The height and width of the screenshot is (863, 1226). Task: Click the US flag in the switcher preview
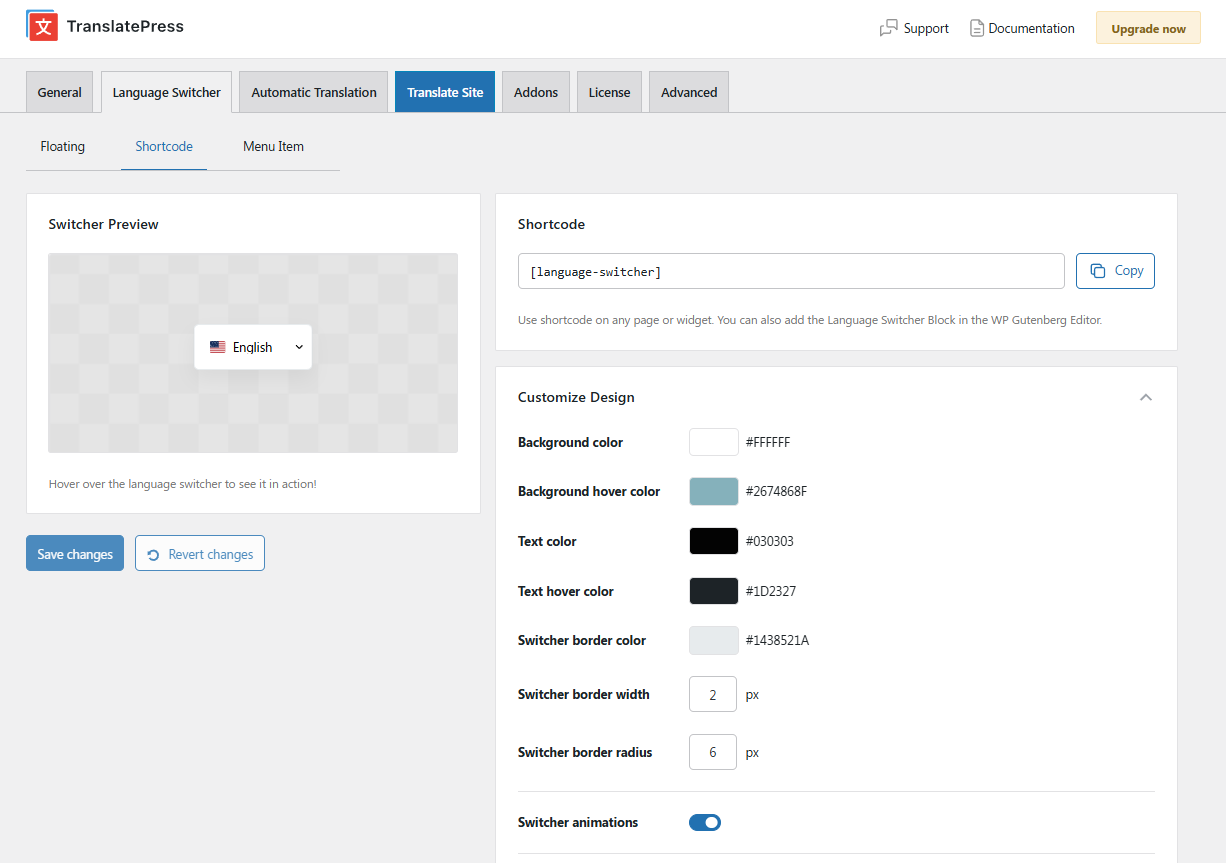218,346
